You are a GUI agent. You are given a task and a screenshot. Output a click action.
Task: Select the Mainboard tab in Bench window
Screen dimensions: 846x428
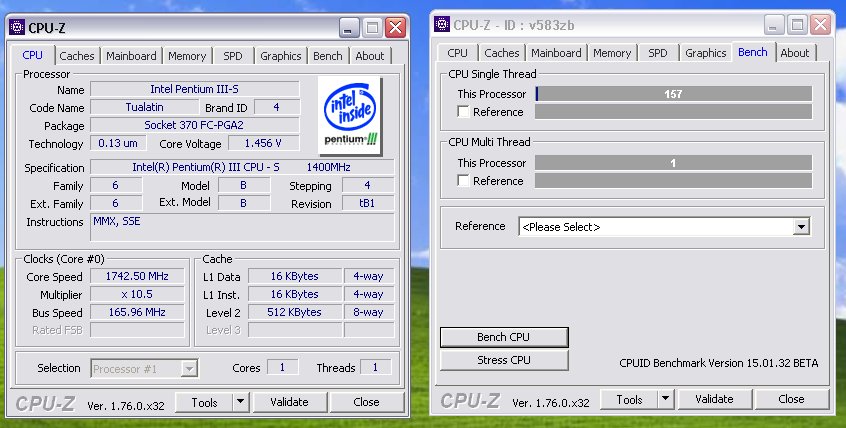pyautogui.click(x=556, y=53)
